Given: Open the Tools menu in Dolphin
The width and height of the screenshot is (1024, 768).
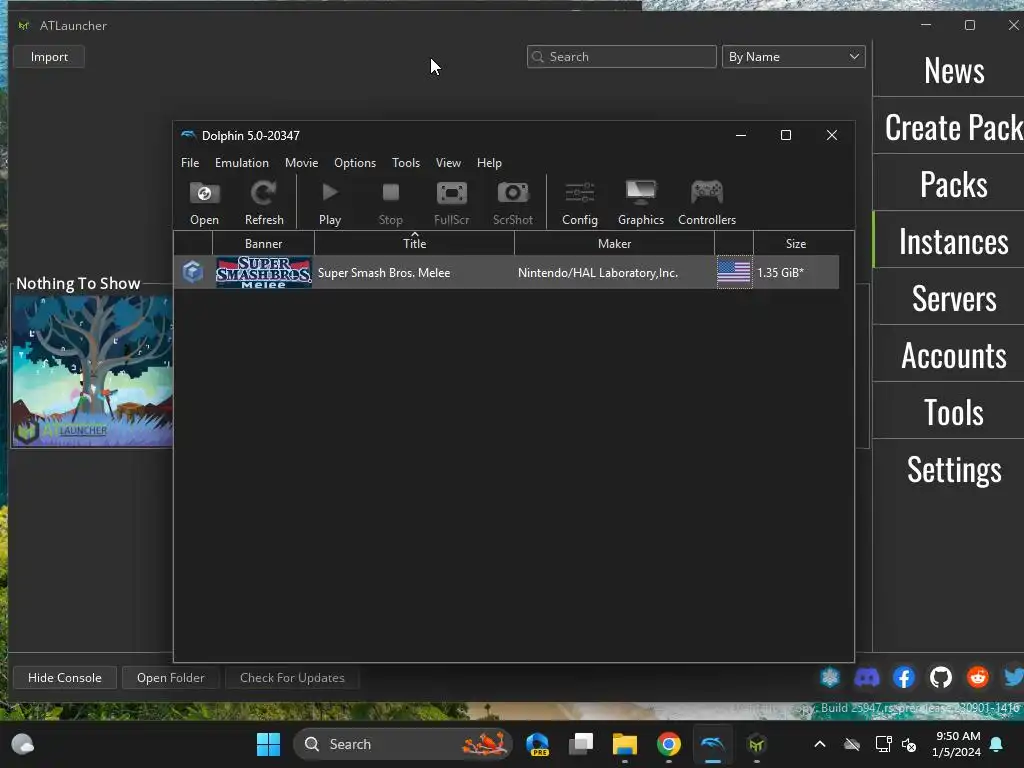Looking at the screenshot, I should (x=406, y=163).
